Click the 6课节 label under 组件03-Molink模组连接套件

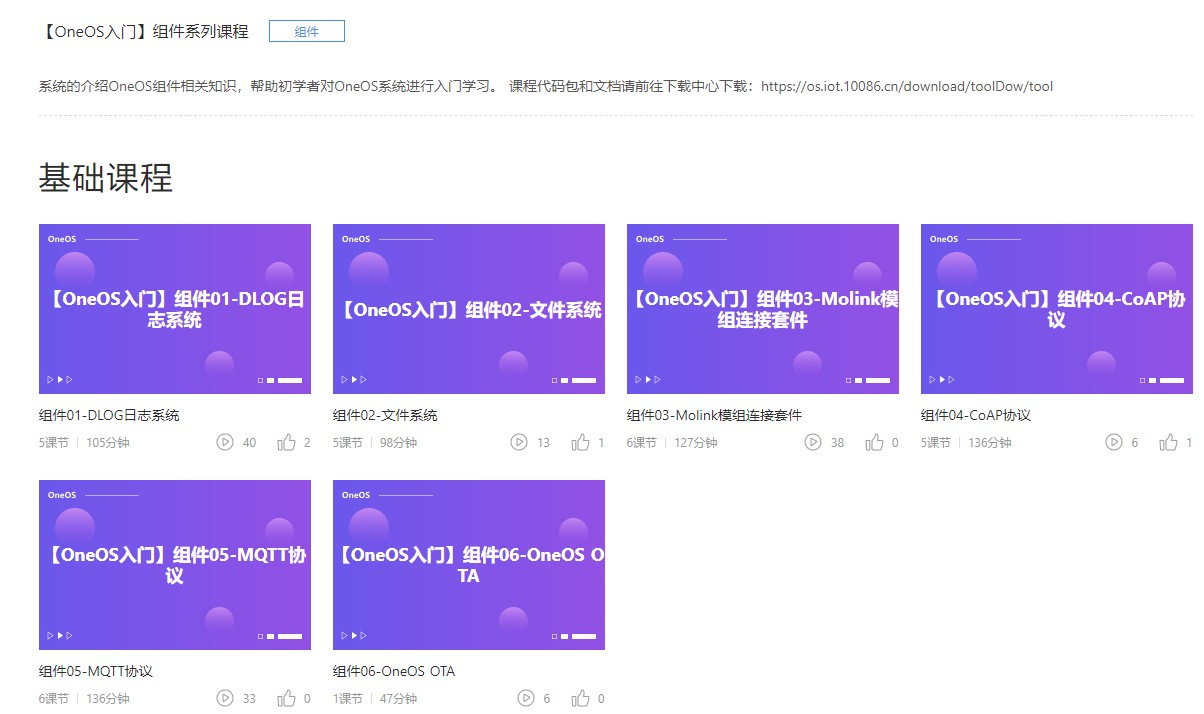tap(642, 442)
